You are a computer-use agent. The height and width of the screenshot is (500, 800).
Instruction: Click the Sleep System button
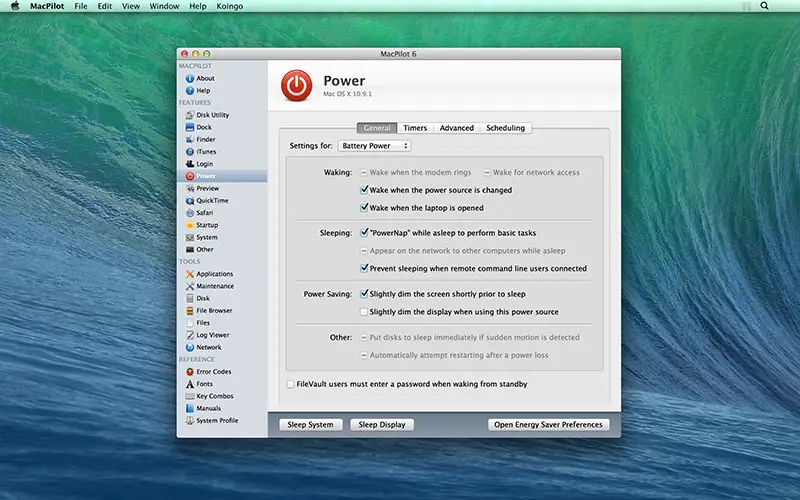coord(310,424)
